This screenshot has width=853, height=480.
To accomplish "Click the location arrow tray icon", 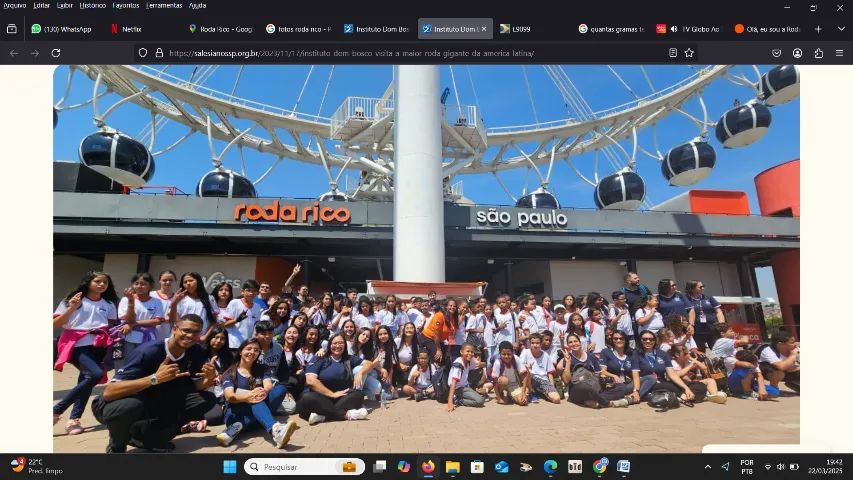I will [725, 467].
